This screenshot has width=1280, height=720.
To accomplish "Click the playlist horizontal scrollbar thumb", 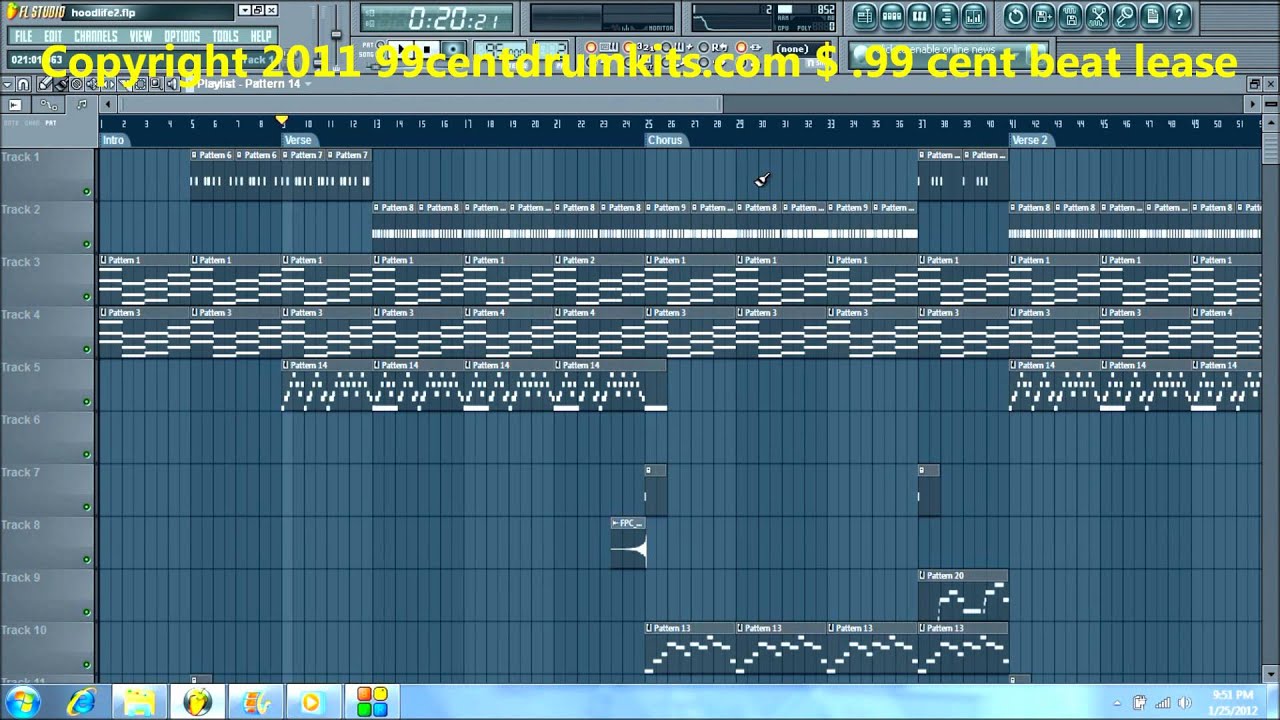I will click(422, 104).
